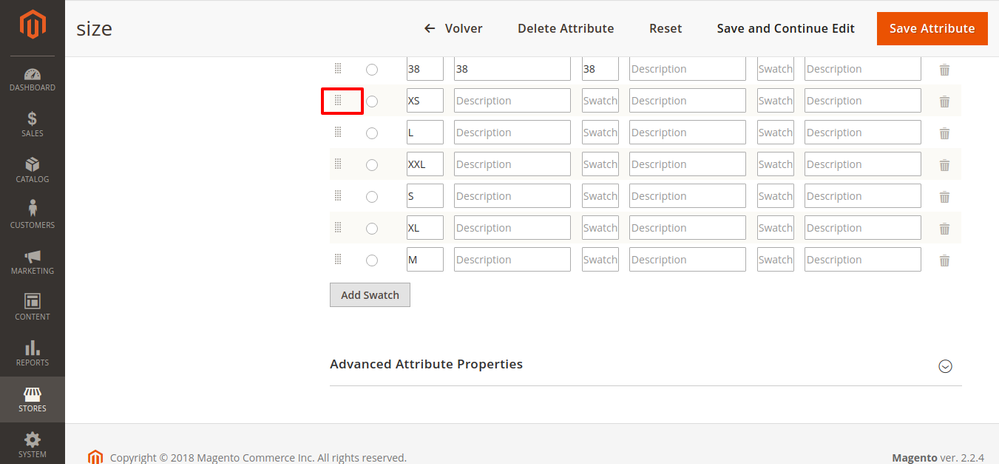The image size is (999, 464).
Task: Click the first Swatch field in XS row
Action: click(600, 101)
